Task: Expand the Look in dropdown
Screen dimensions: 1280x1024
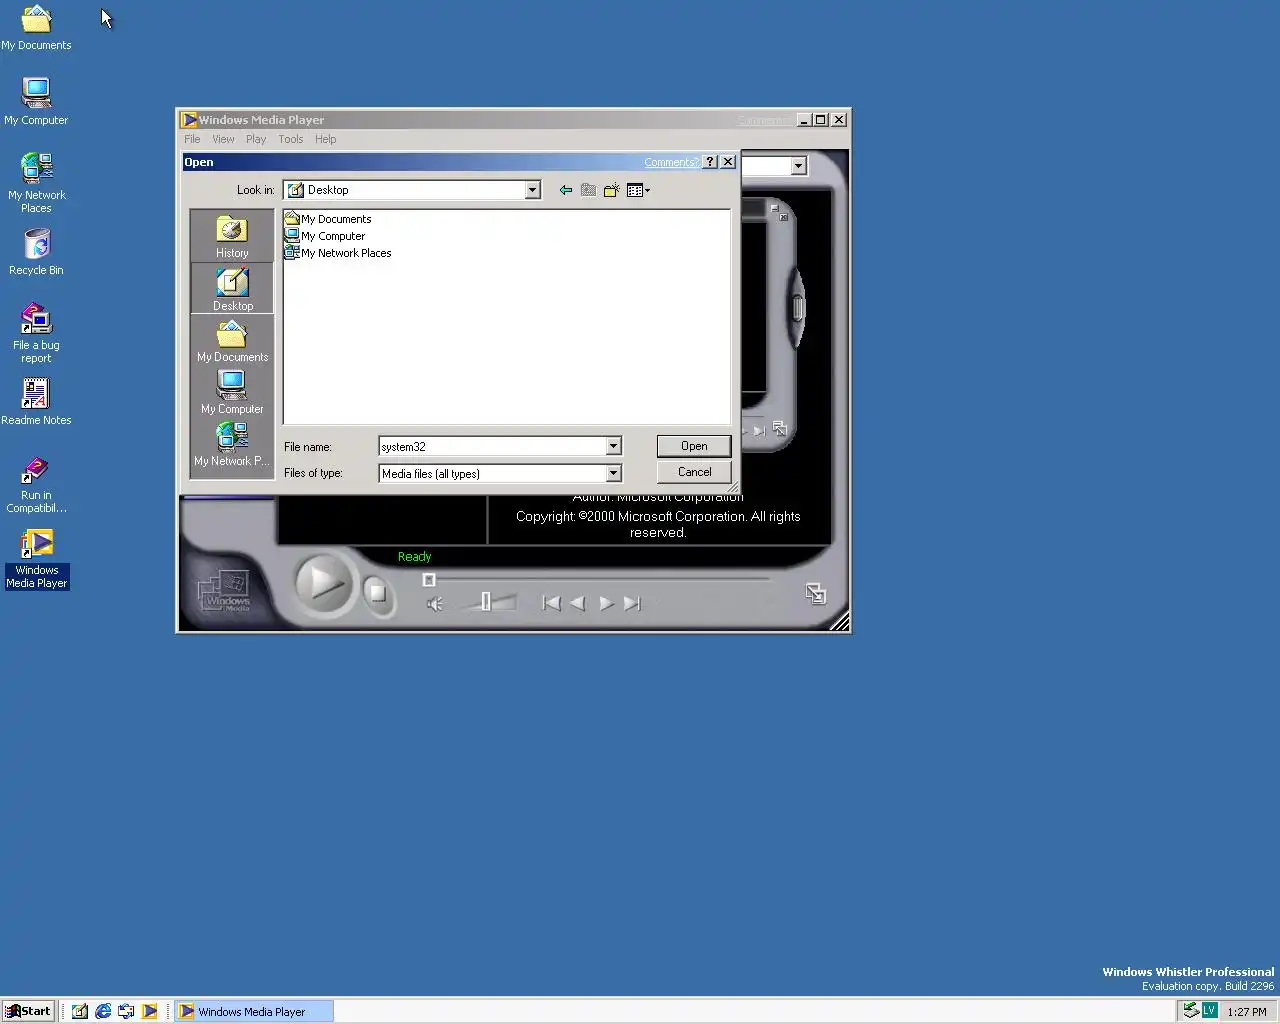Action: 532,190
